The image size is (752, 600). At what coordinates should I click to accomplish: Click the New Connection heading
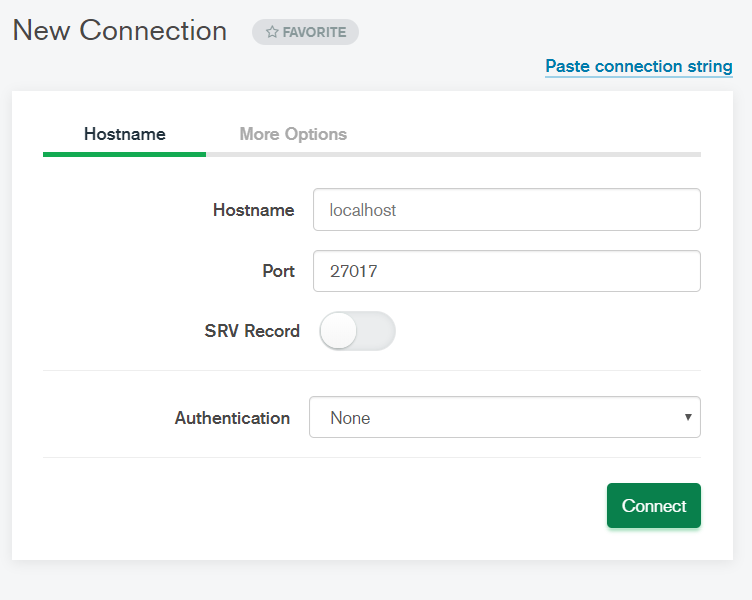click(119, 31)
